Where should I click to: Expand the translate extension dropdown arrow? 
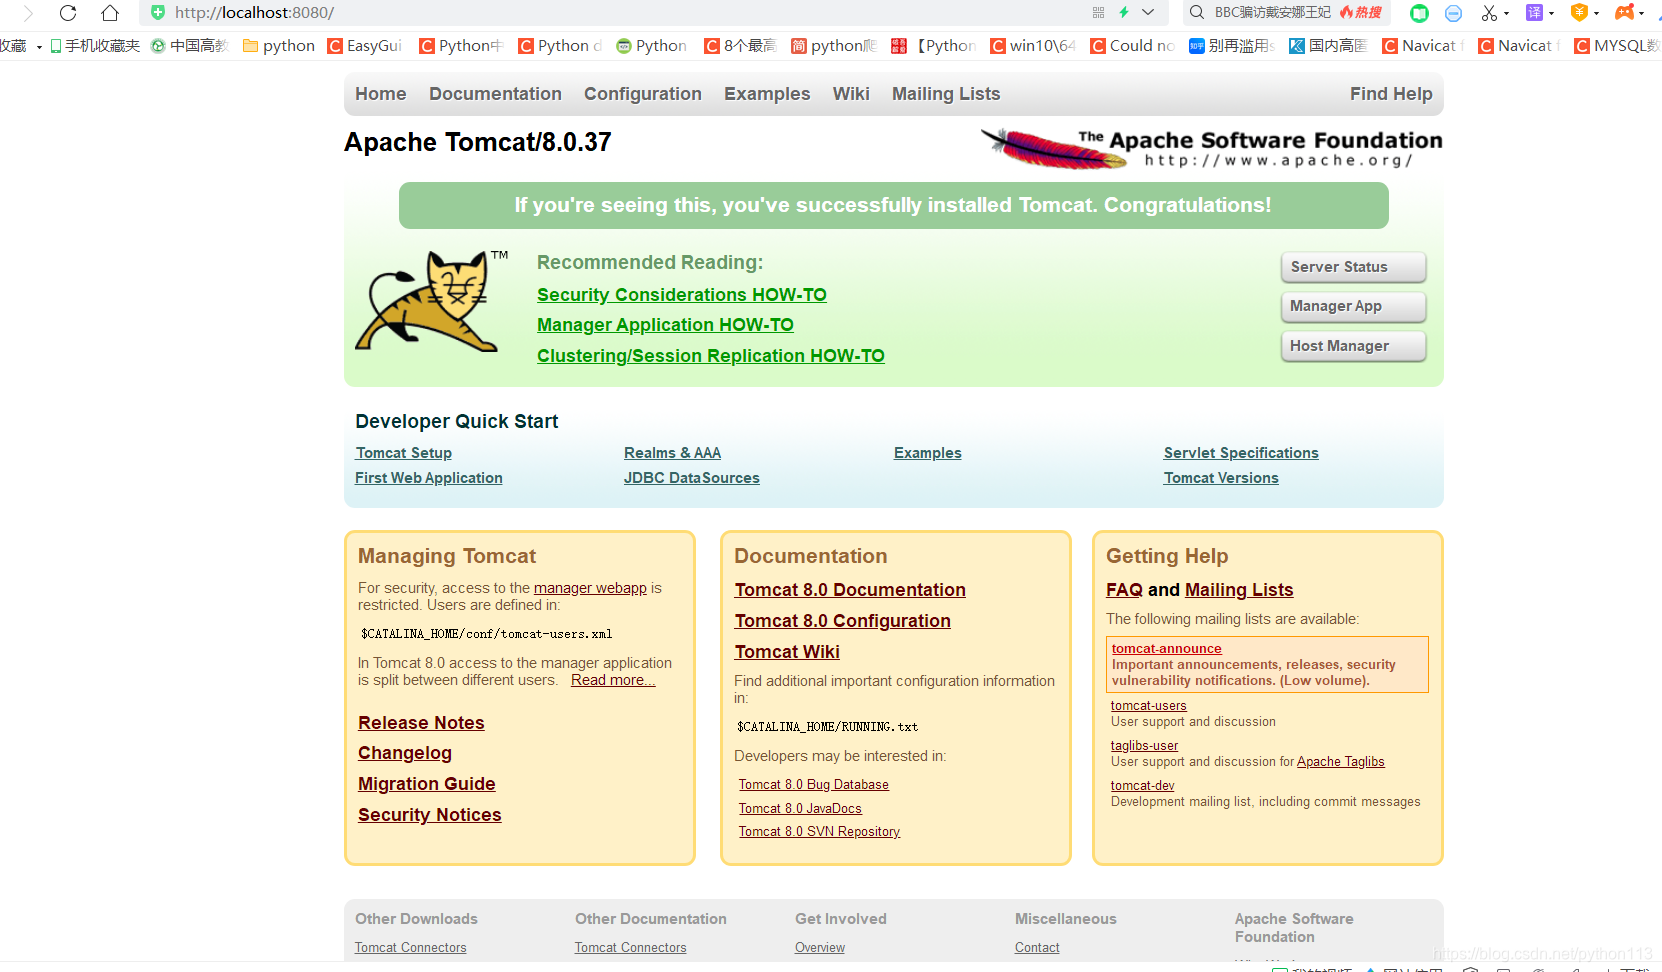(x=1551, y=14)
